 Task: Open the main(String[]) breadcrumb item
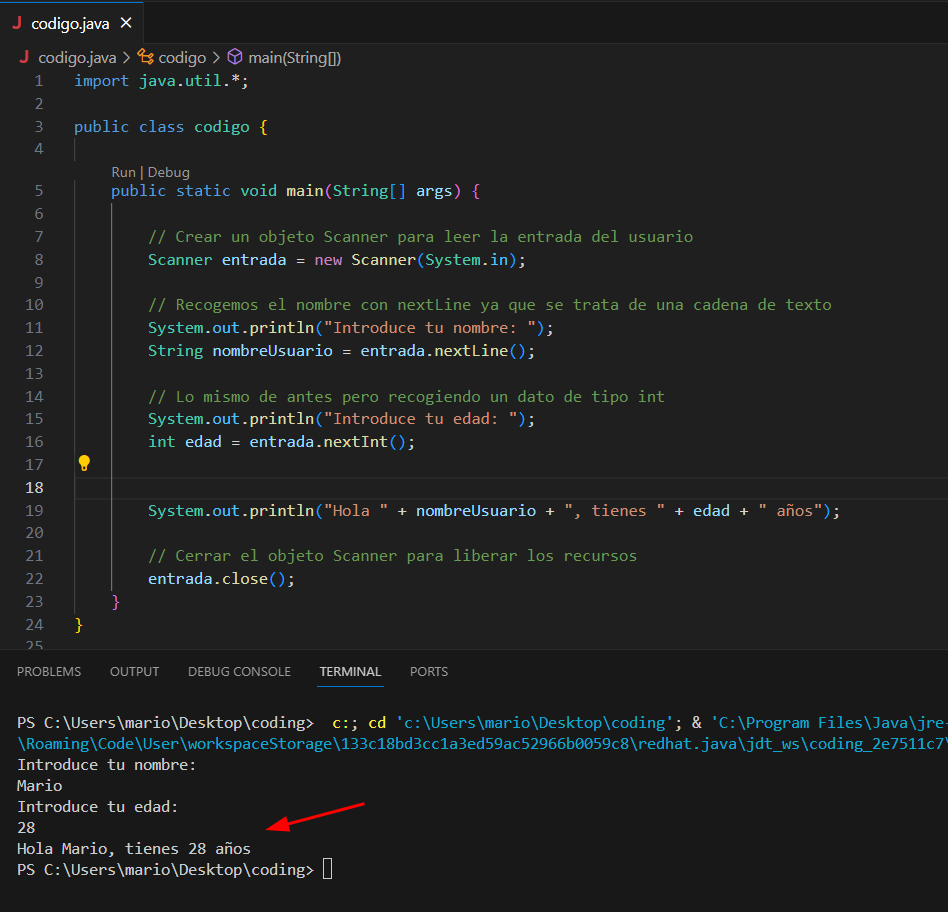[294, 58]
